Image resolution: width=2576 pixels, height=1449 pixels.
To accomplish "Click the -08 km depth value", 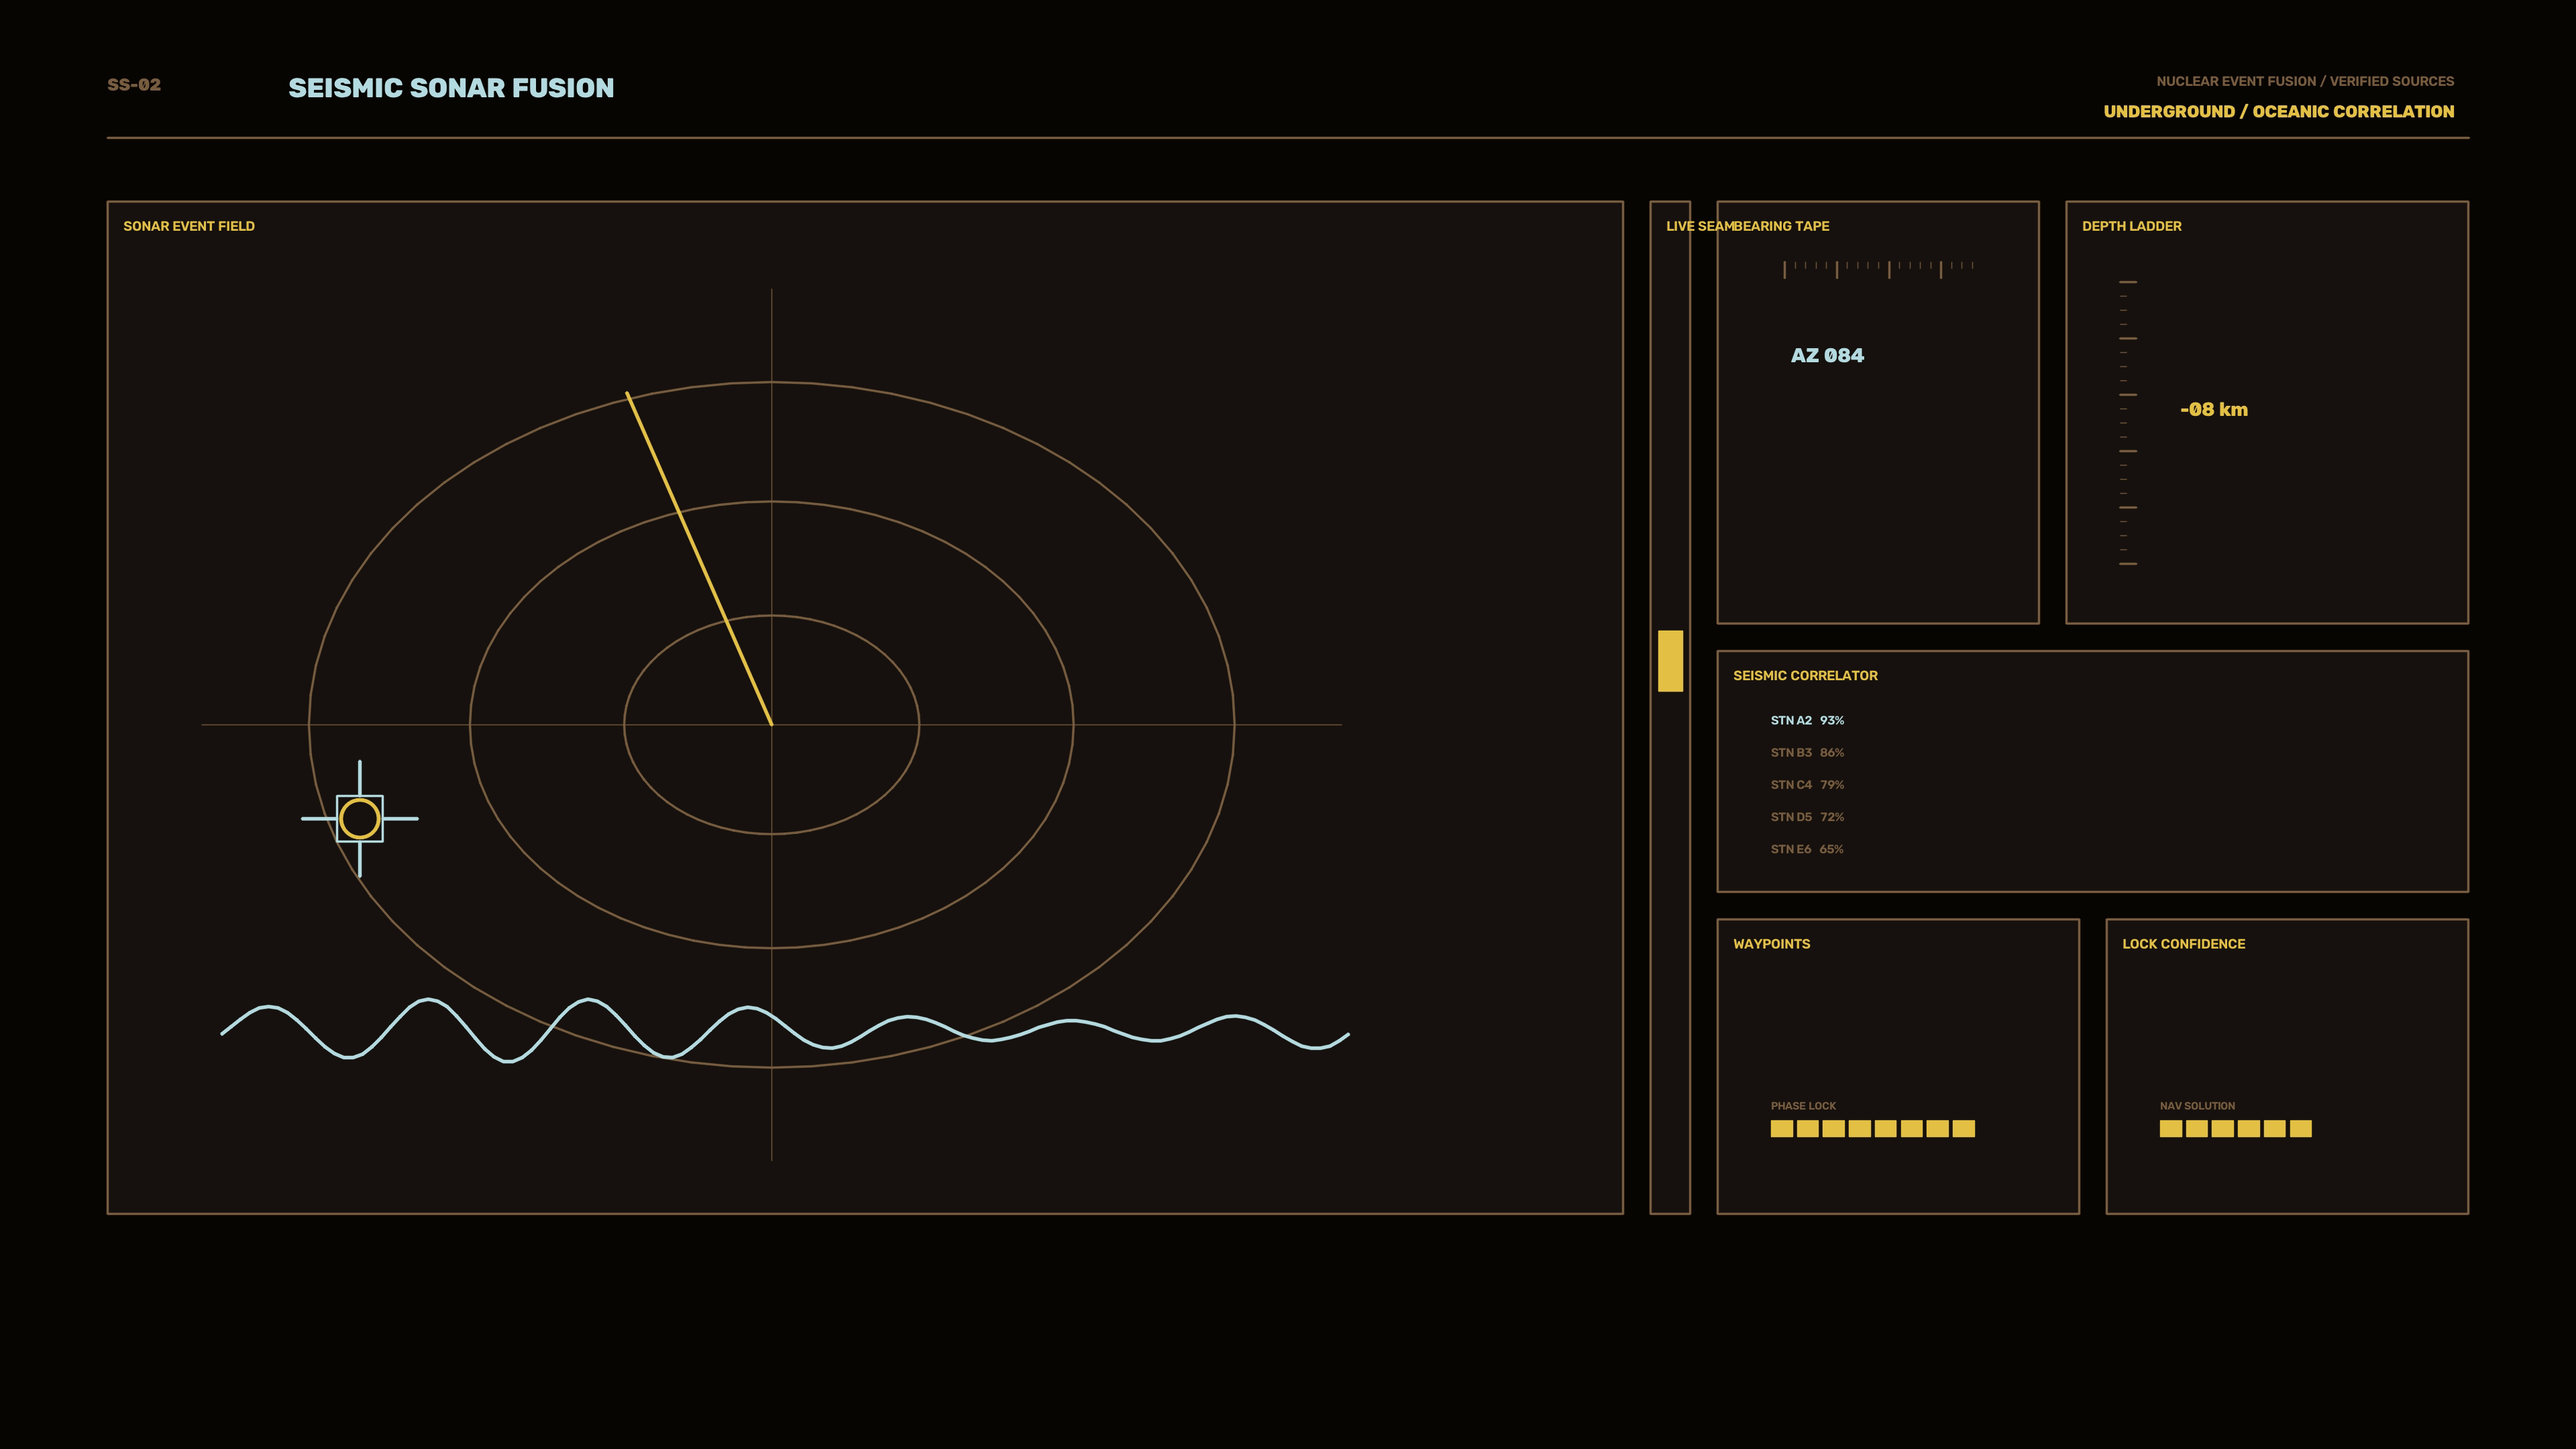I will click(2214, 409).
